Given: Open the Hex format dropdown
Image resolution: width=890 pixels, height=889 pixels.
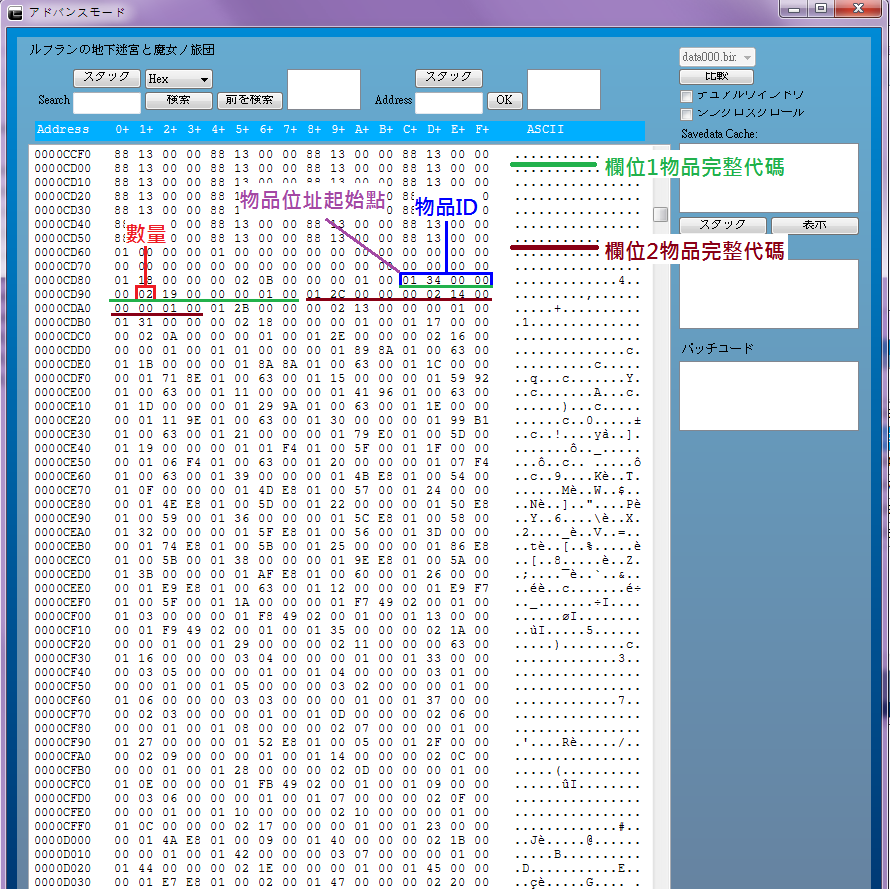Looking at the screenshot, I should pos(178,79).
